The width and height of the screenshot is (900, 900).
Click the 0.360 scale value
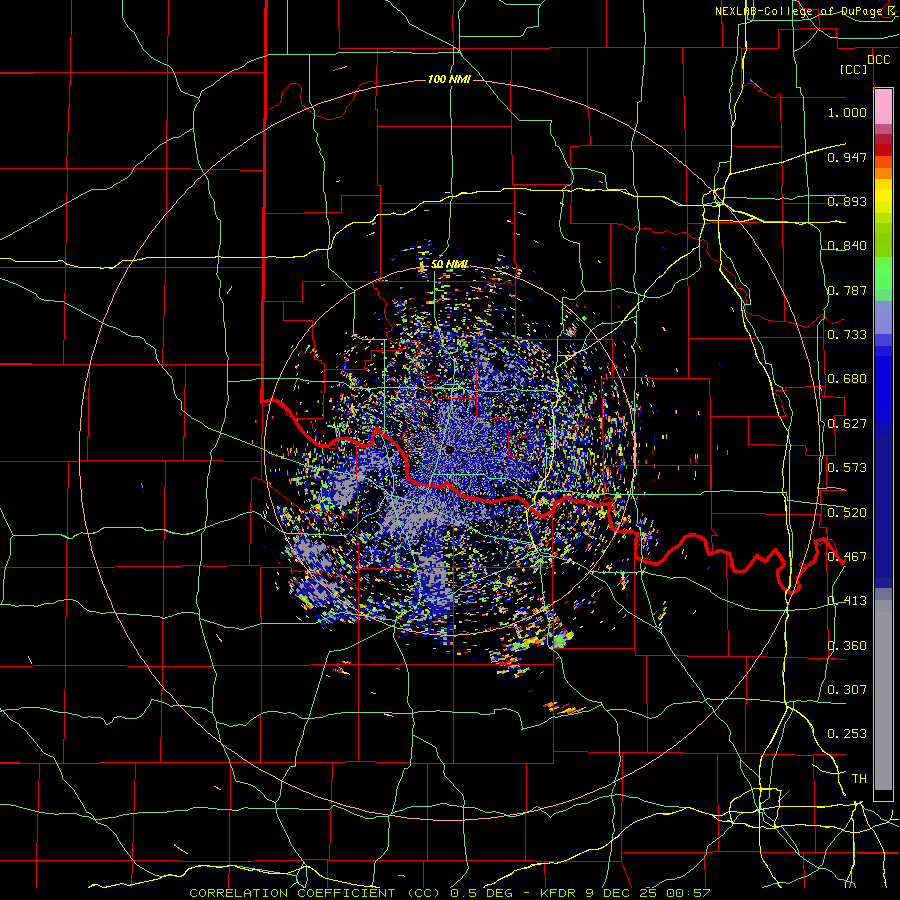tap(847, 646)
